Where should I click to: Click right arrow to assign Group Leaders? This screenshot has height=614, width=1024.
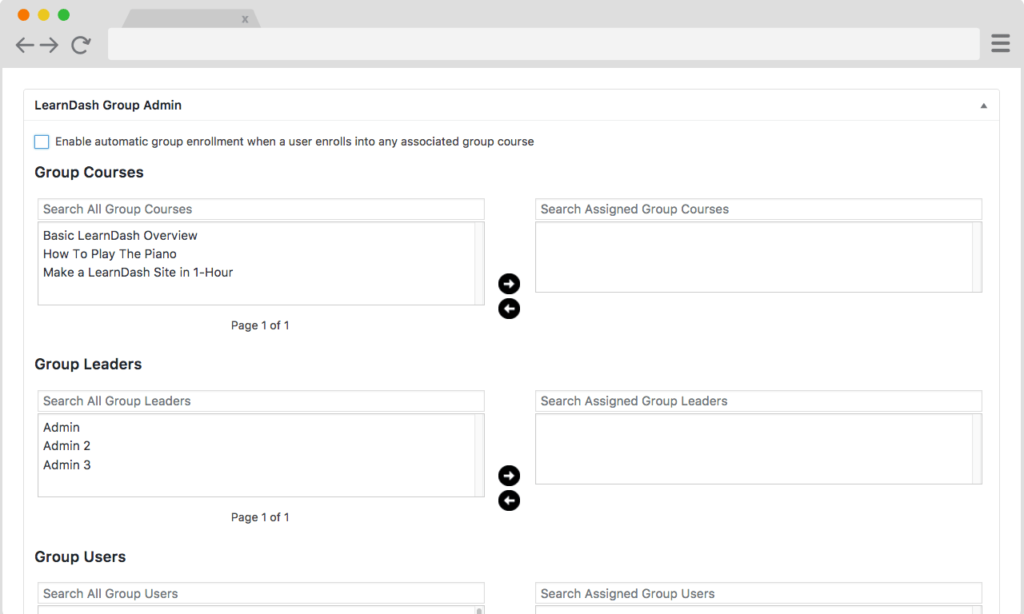(x=509, y=475)
